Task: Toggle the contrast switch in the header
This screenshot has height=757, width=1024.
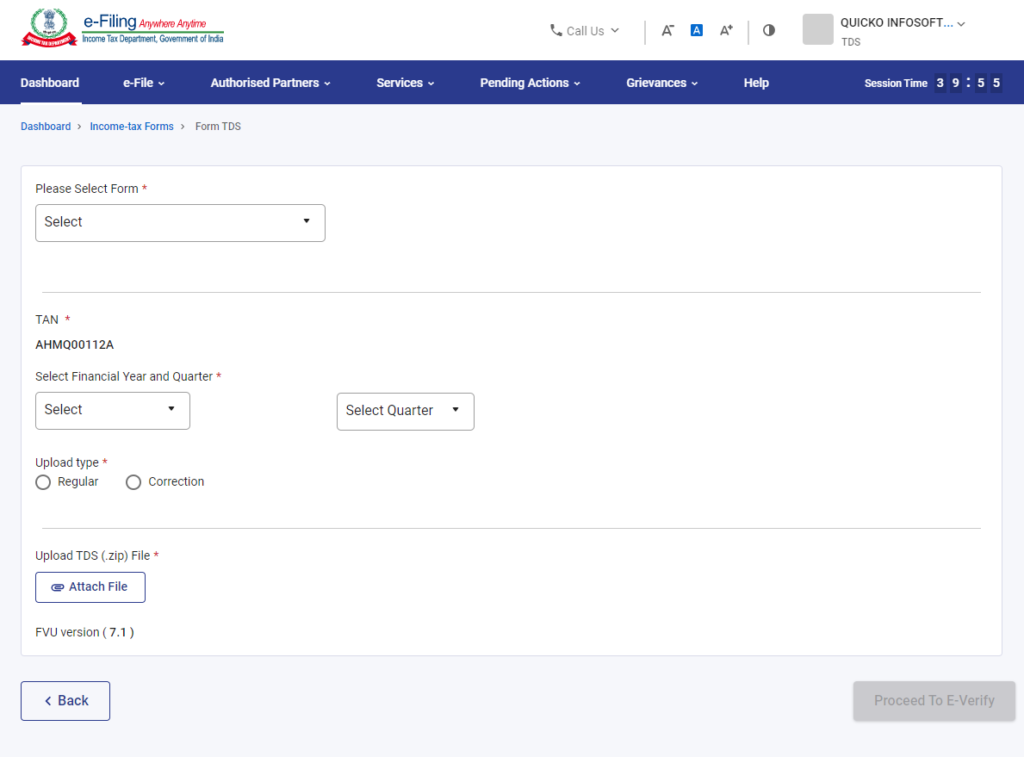Action: tap(768, 31)
